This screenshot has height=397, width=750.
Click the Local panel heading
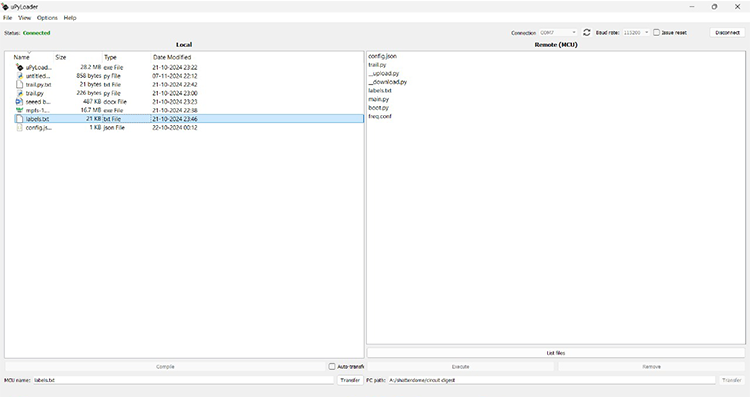click(184, 44)
